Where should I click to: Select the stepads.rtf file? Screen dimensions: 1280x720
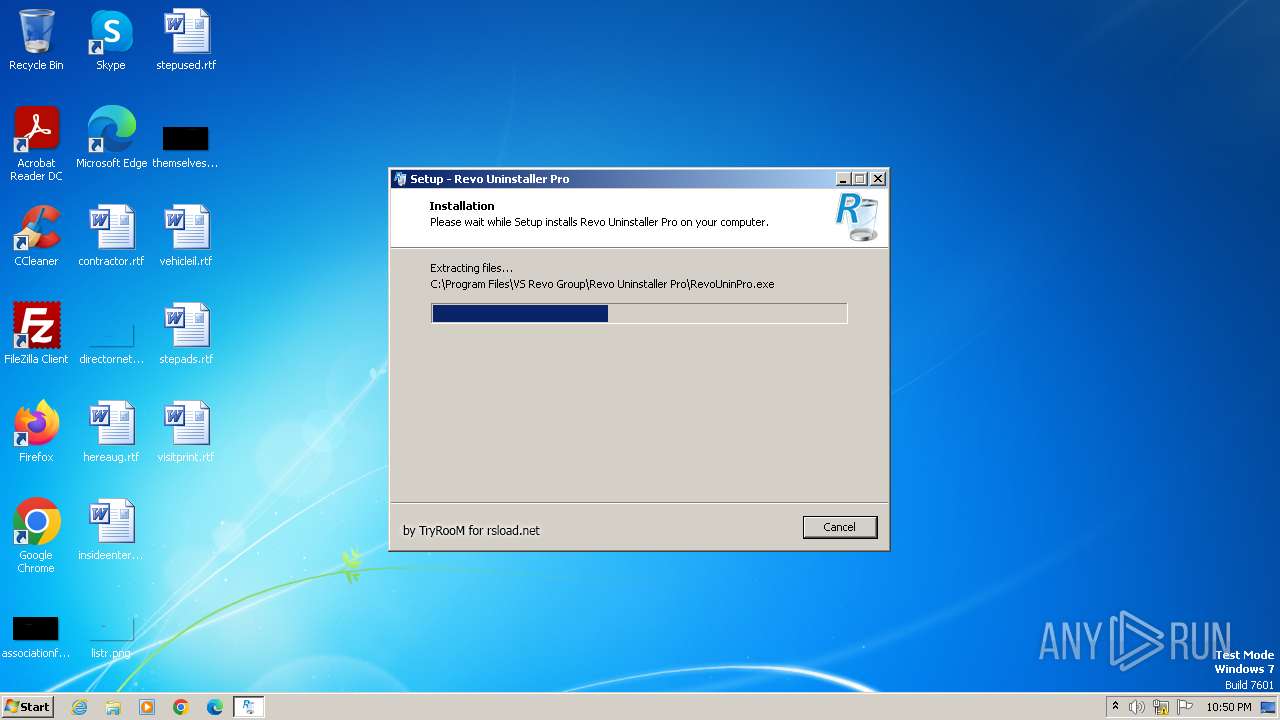(x=186, y=334)
